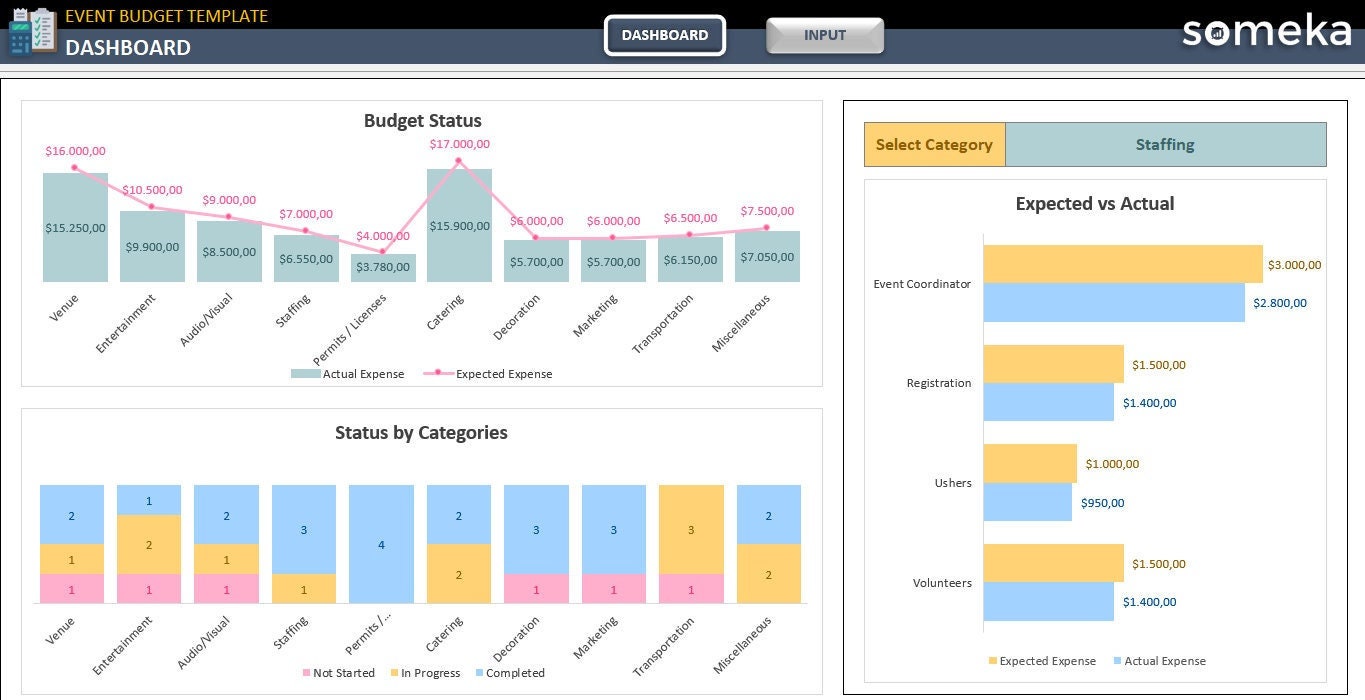1365x700 pixels.
Task: Select the Budget Status chart title
Action: point(422,121)
